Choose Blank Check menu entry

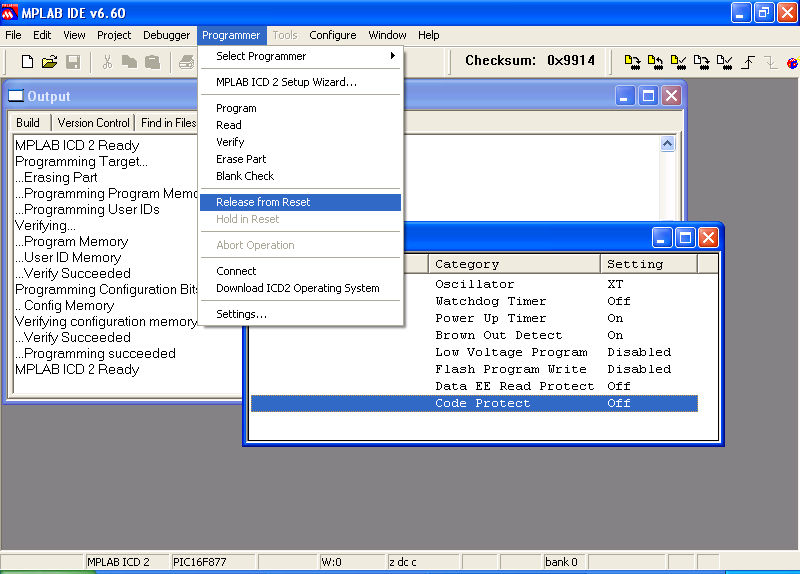tap(301, 176)
